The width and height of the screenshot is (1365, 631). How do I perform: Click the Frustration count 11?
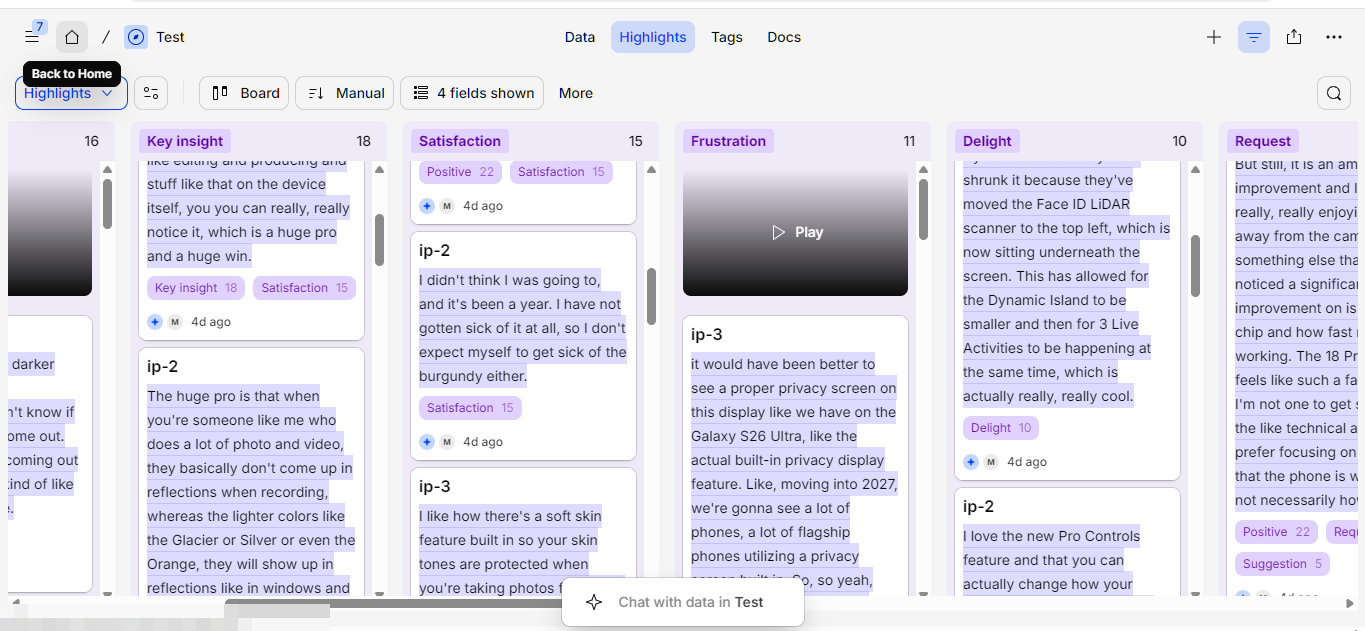909,141
